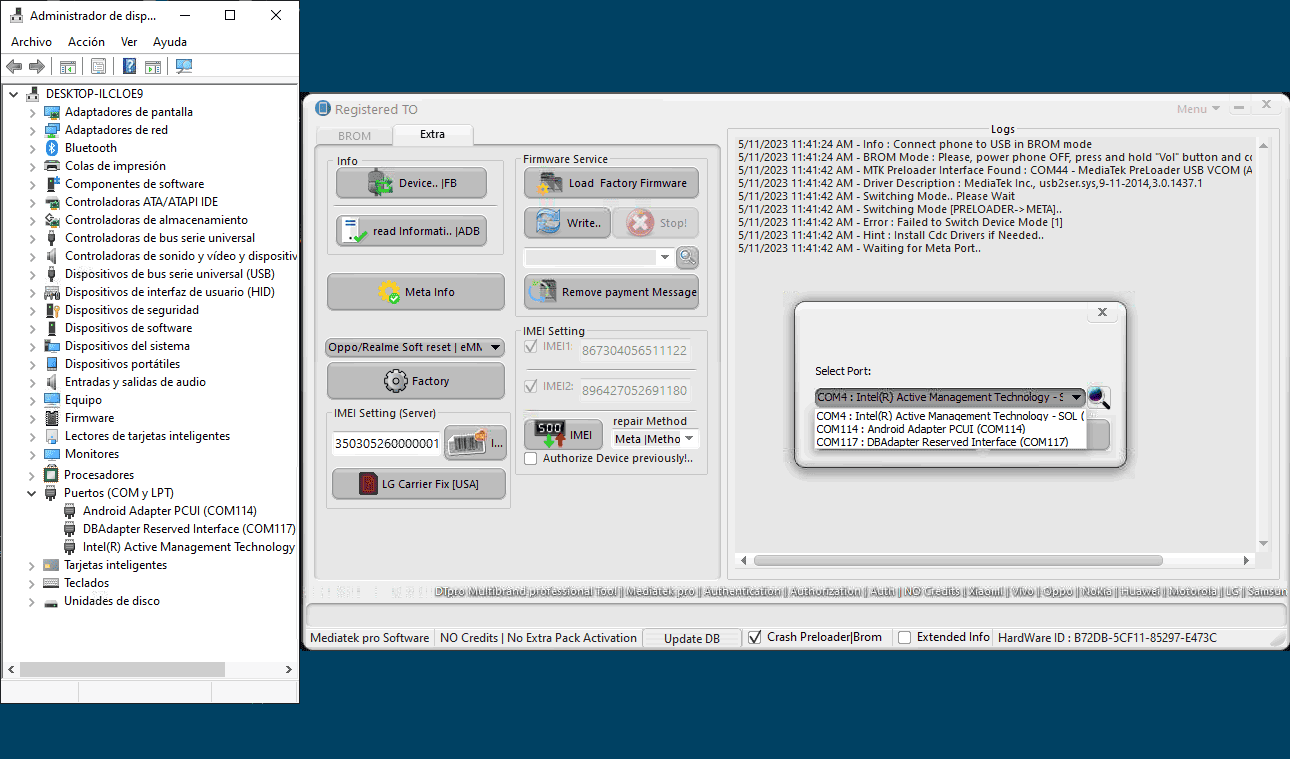Image resolution: width=1290 pixels, height=759 pixels.
Task: Click the IMEI repair button
Action: pyautogui.click(x=564, y=435)
